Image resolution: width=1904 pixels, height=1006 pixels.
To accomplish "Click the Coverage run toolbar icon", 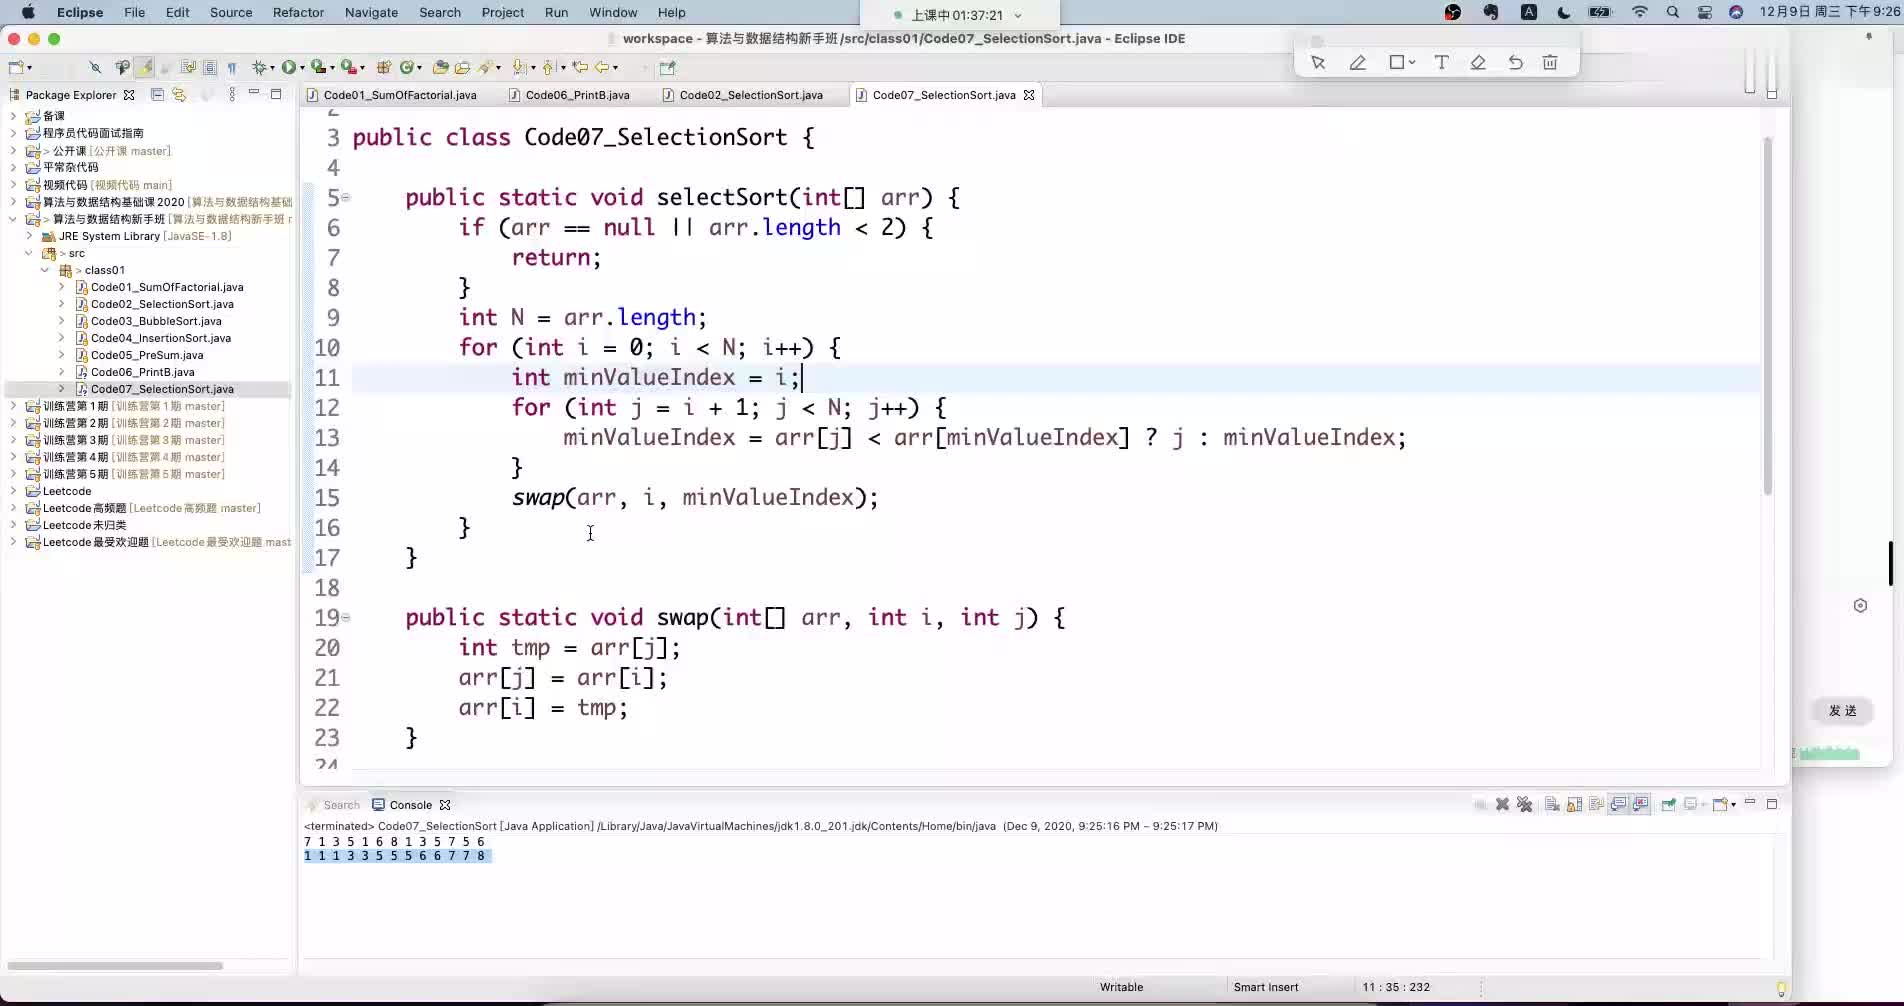I will coord(318,67).
